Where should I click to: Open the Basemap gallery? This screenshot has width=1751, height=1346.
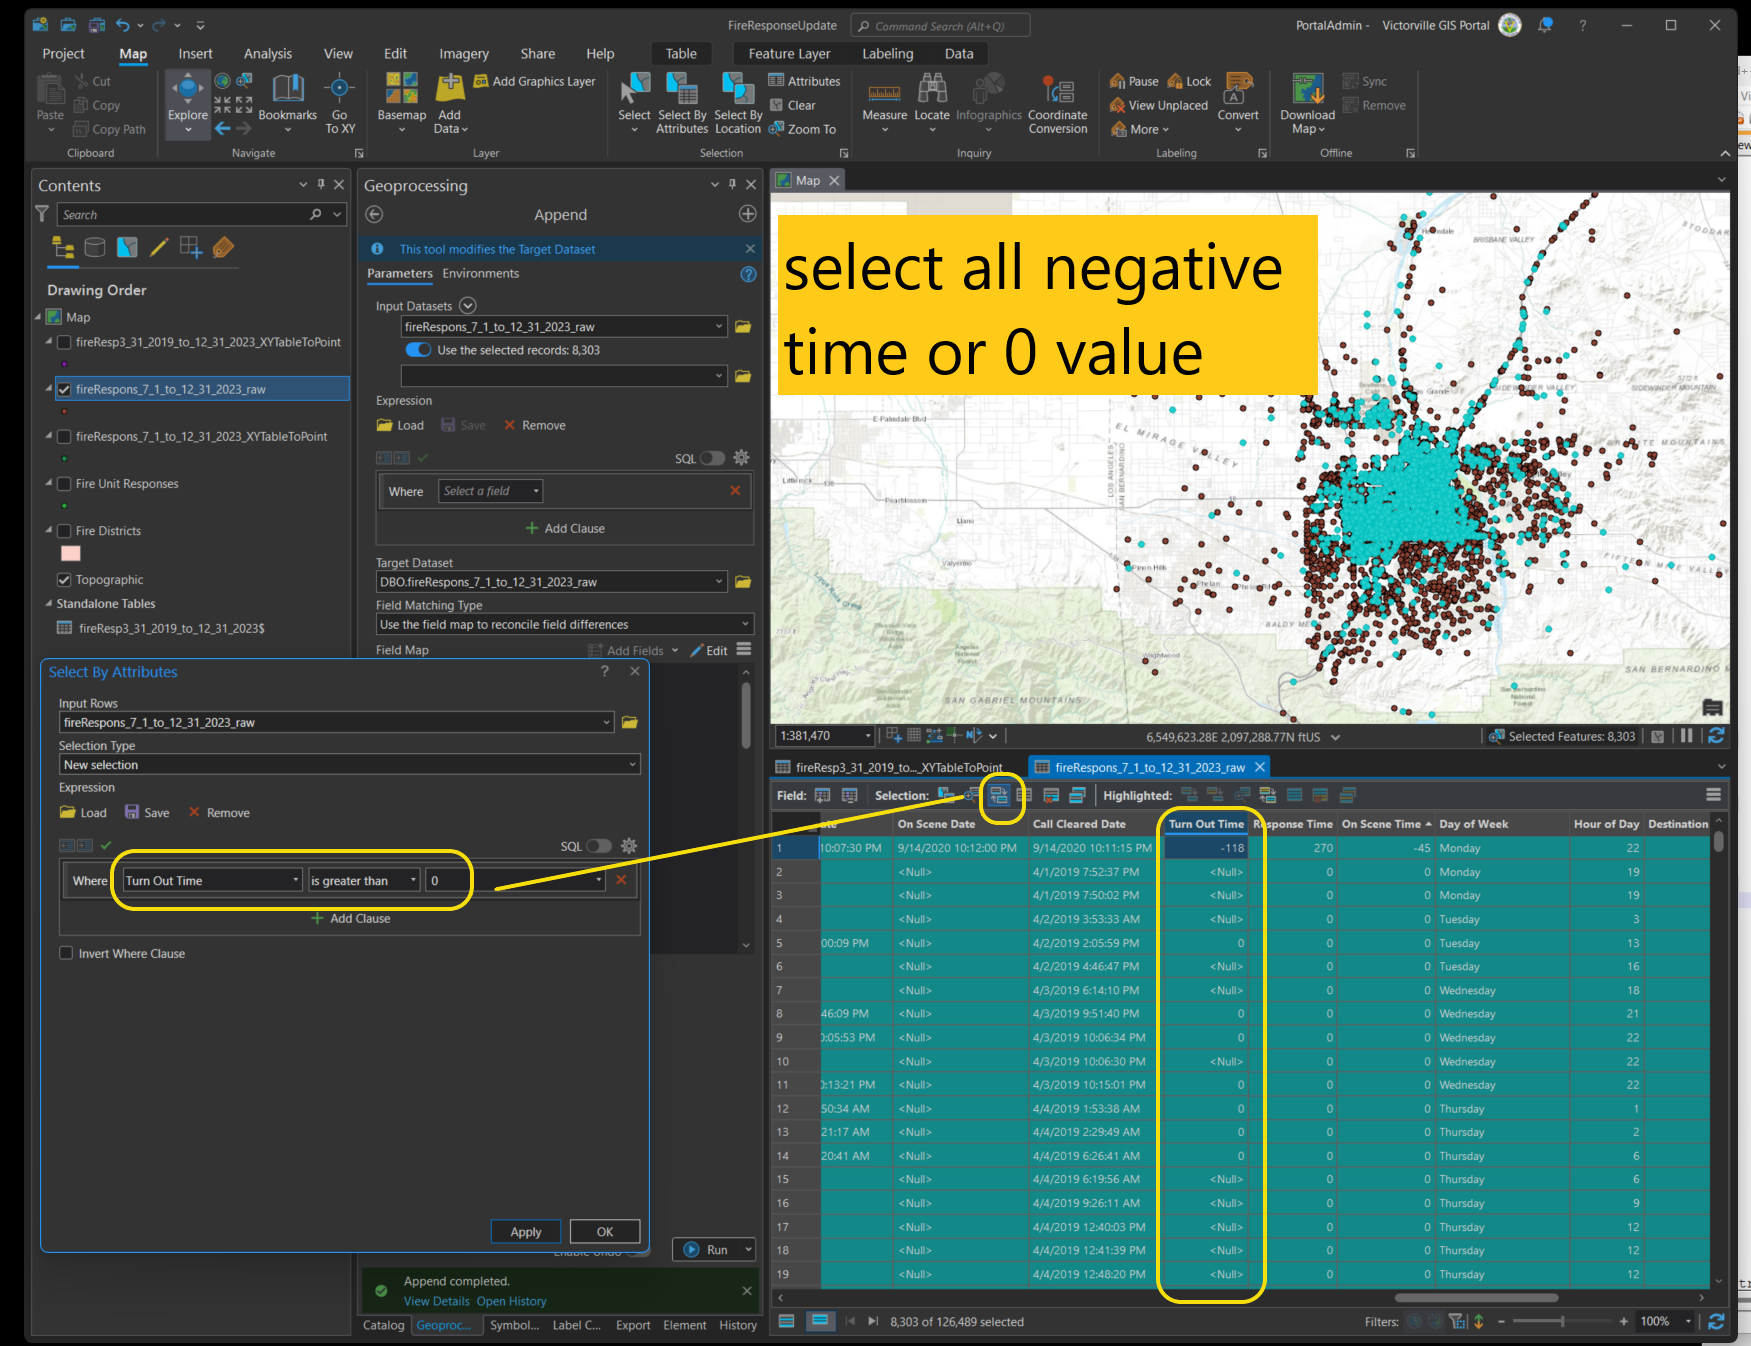coord(402,103)
